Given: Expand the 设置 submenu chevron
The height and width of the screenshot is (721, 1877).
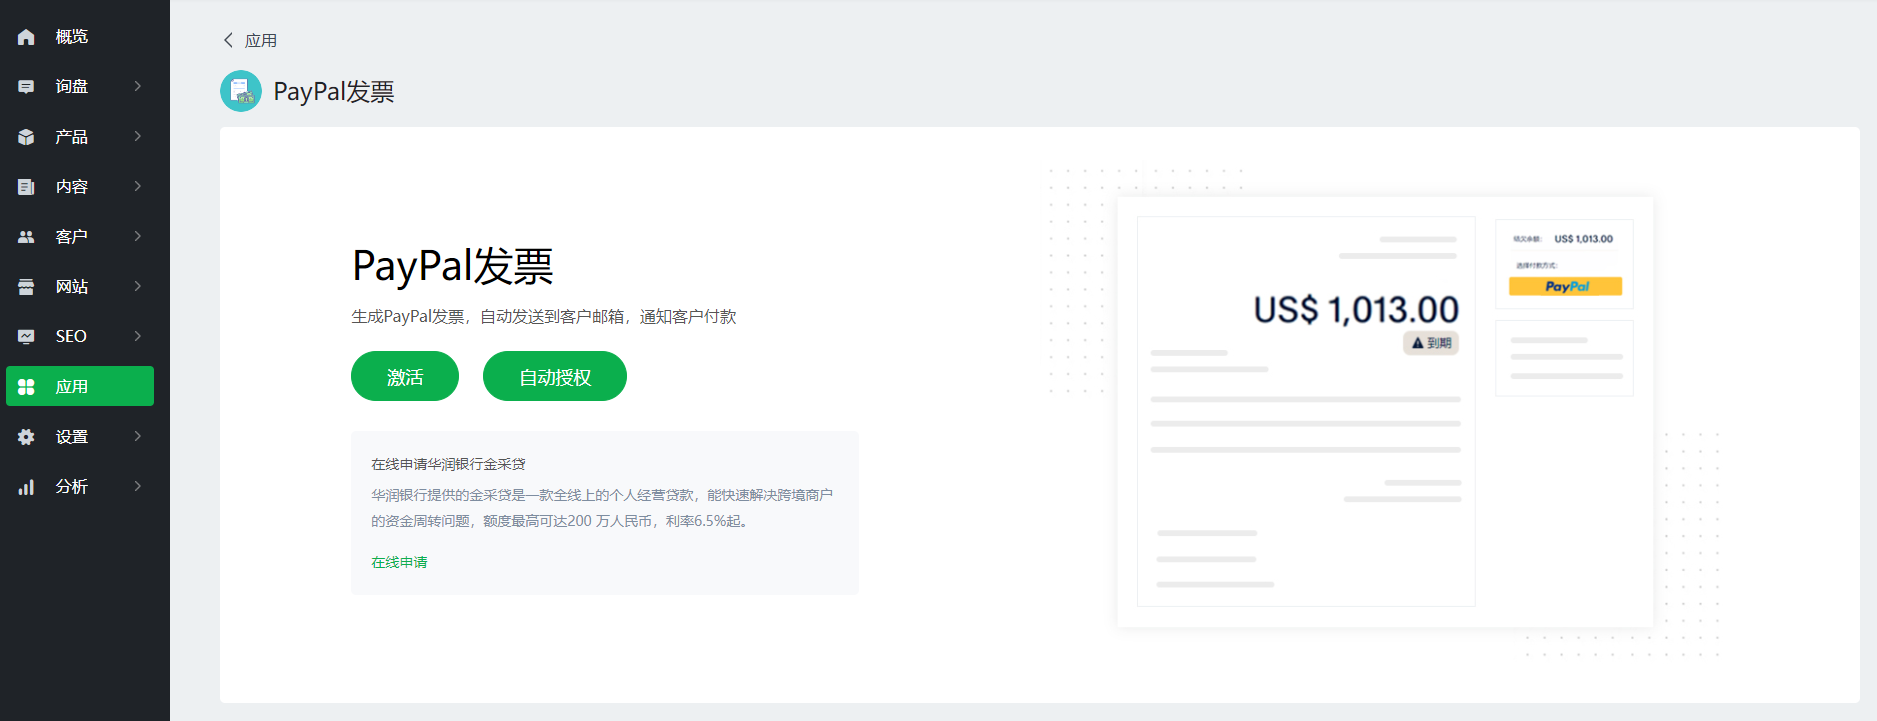Looking at the screenshot, I should (138, 436).
